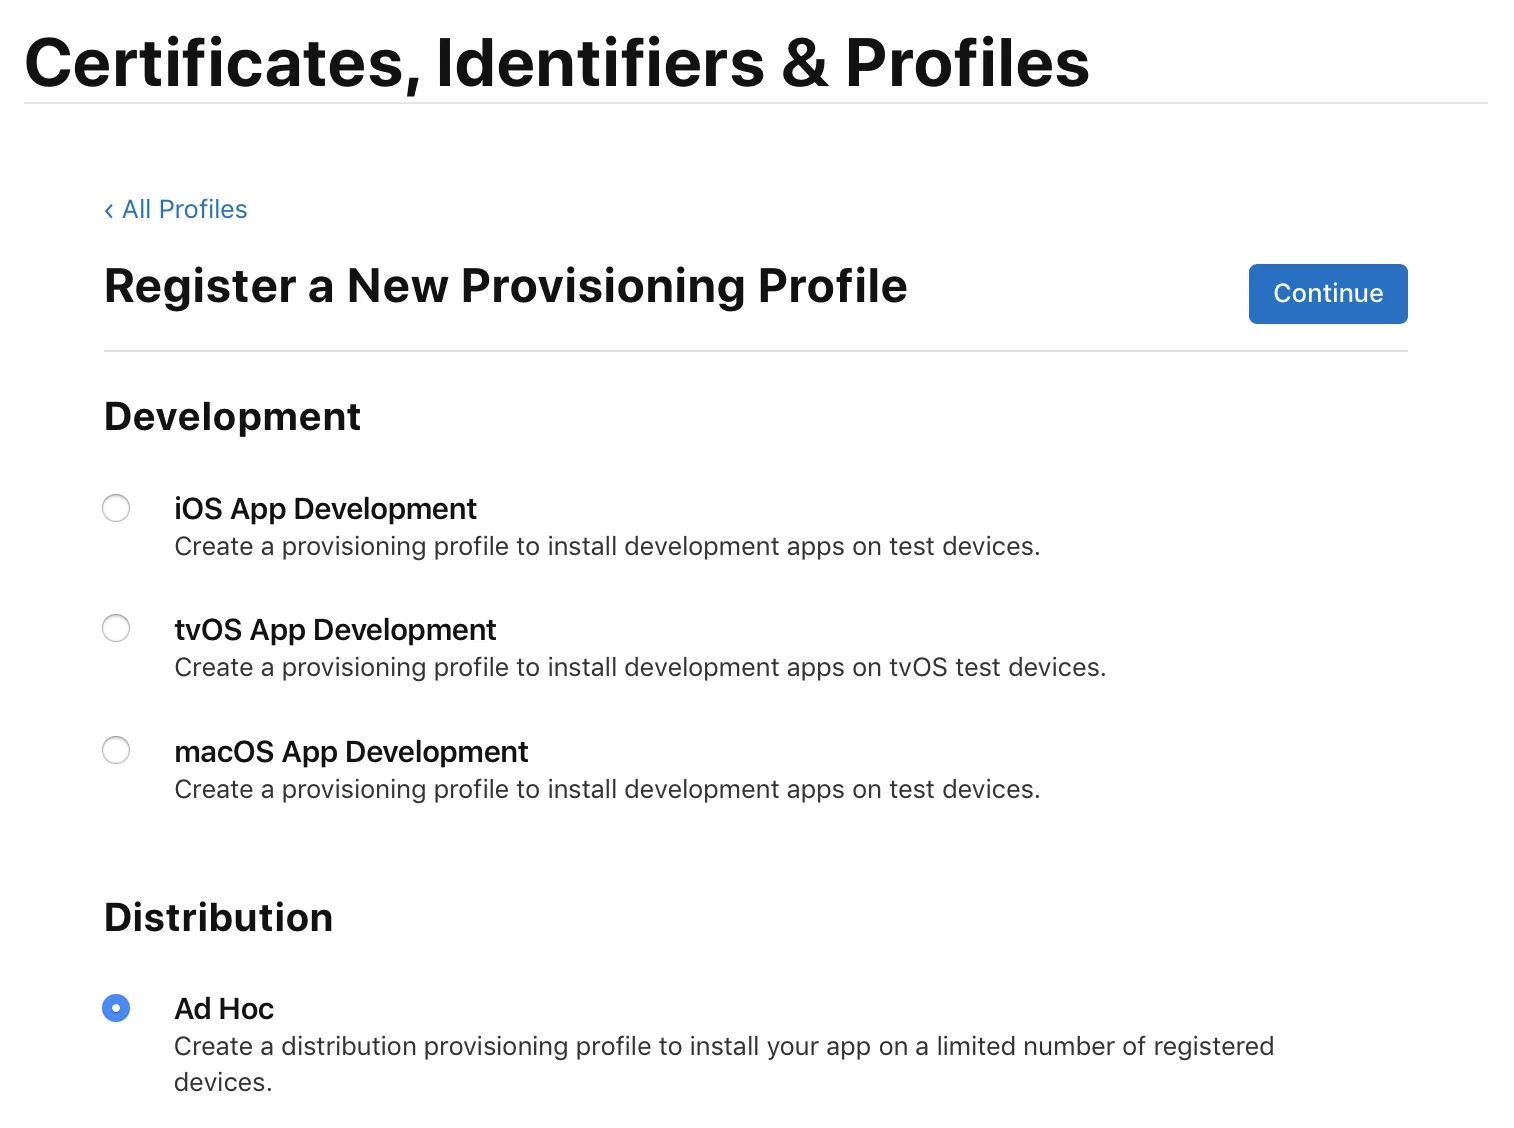This screenshot has height=1128, width=1514.
Task: Click the Ad Hoc distribution profile description
Action: click(x=723, y=1047)
